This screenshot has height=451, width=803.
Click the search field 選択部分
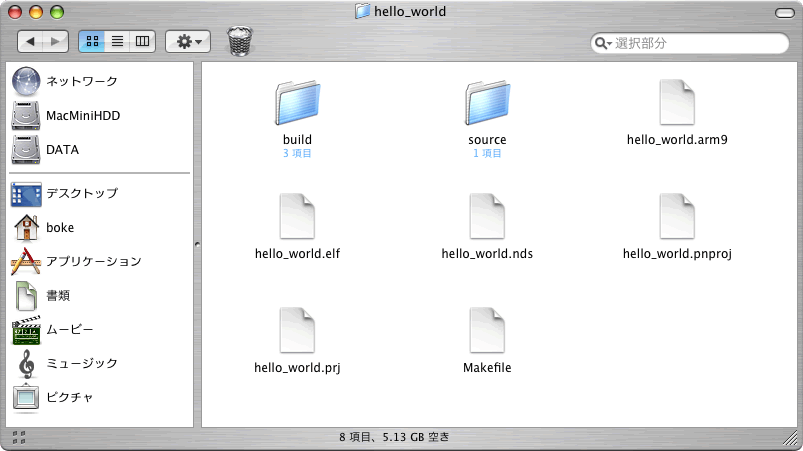[x=689, y=43]
